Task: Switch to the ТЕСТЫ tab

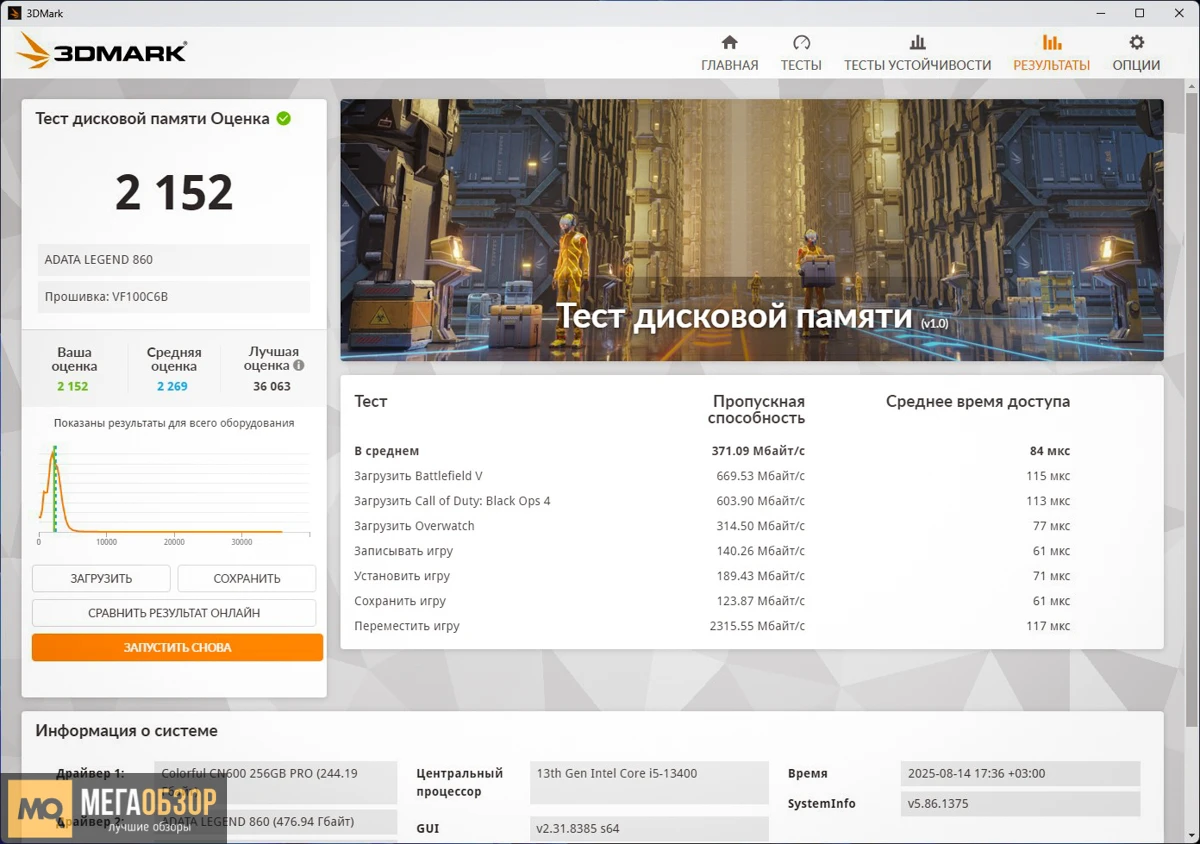Action: click(801, 53)
